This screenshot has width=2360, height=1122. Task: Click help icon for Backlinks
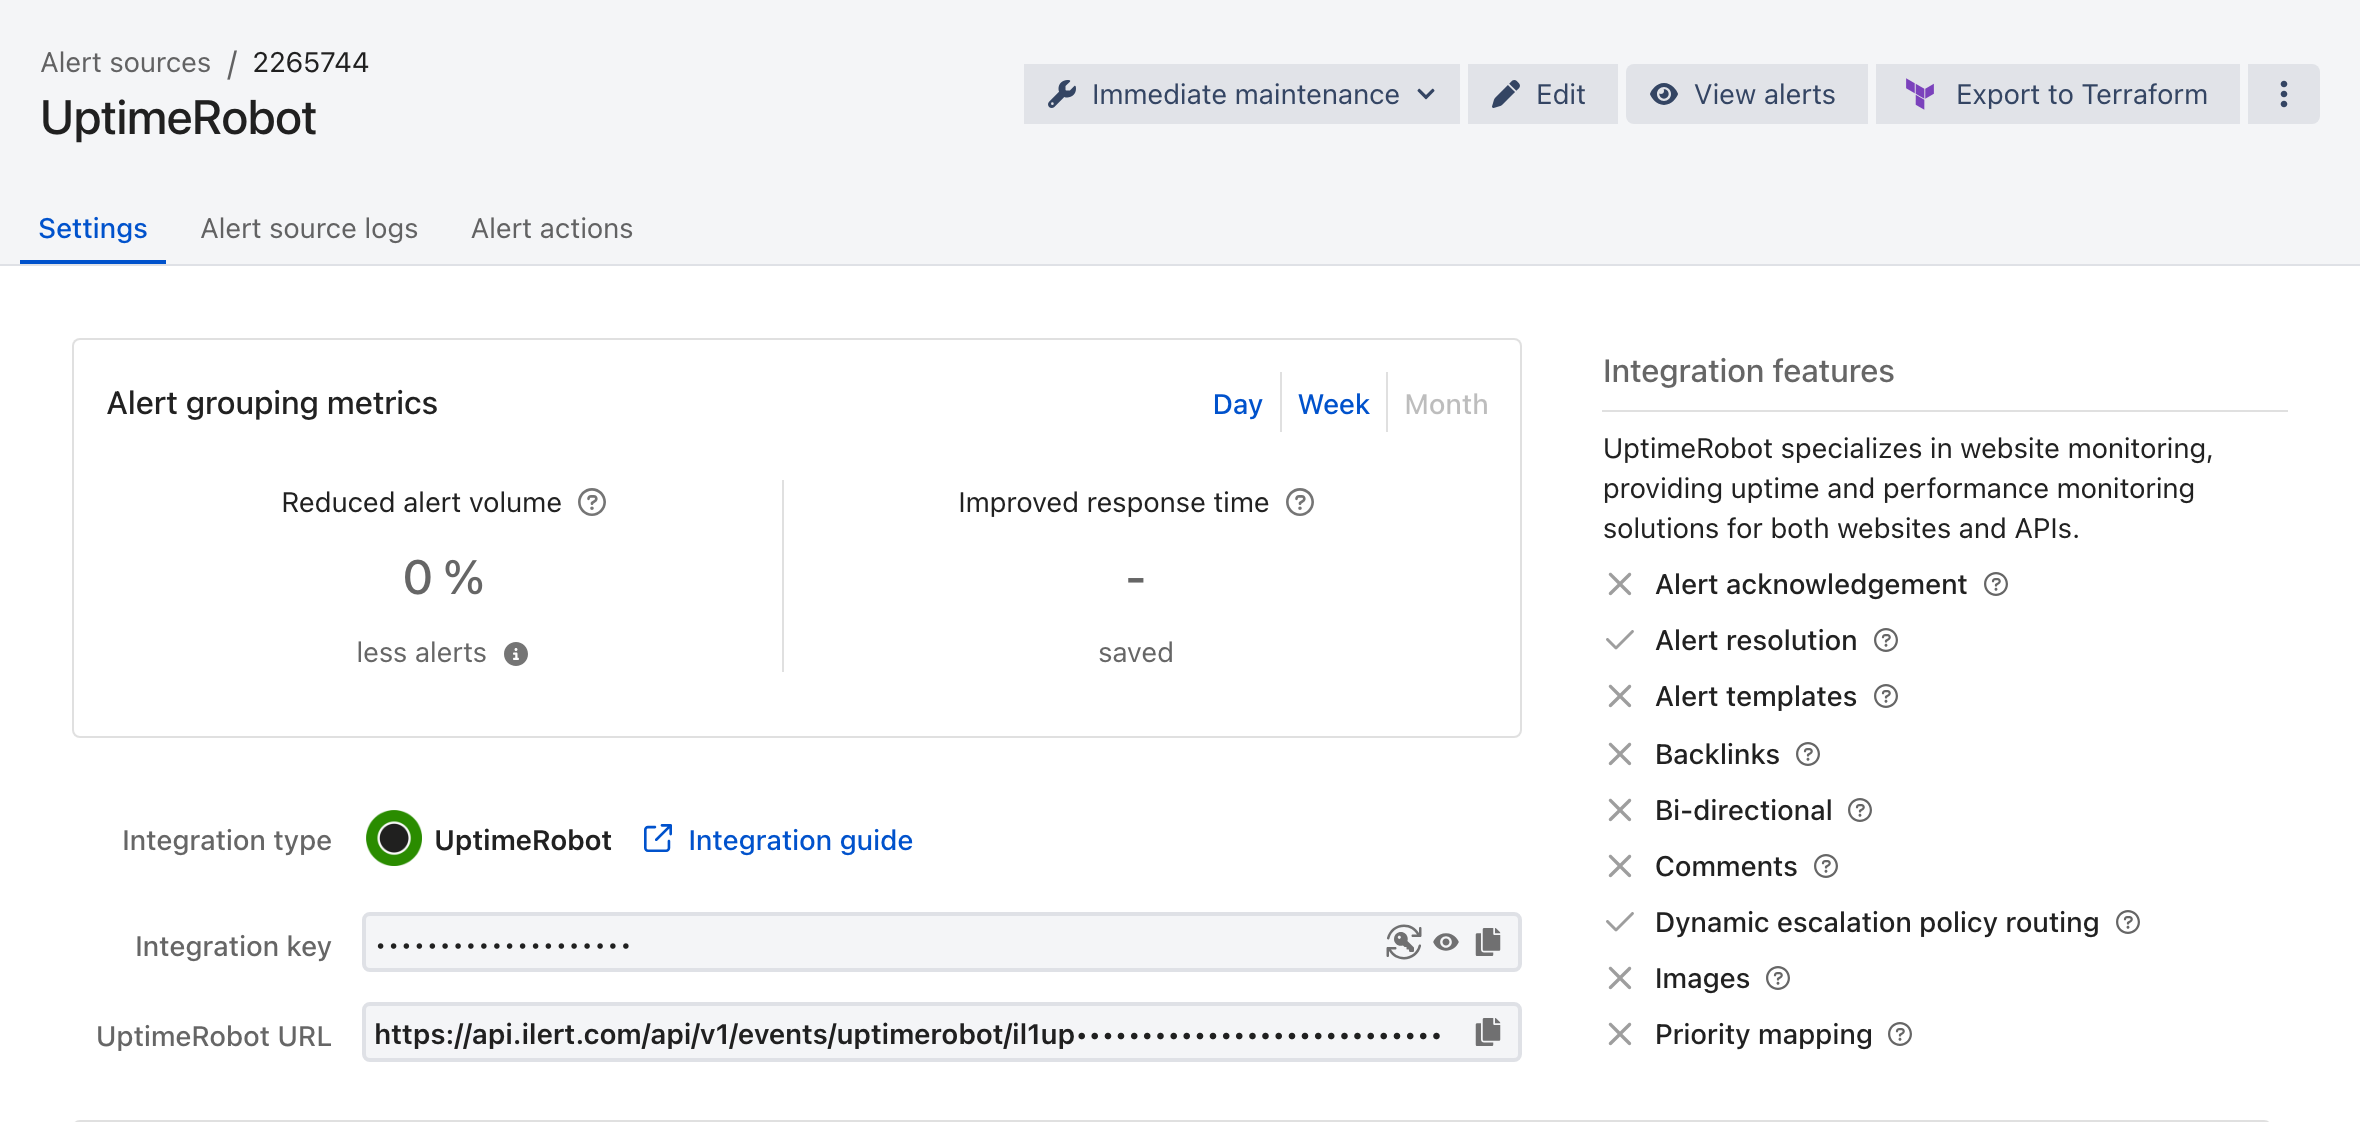click(x=1808, y=754)
